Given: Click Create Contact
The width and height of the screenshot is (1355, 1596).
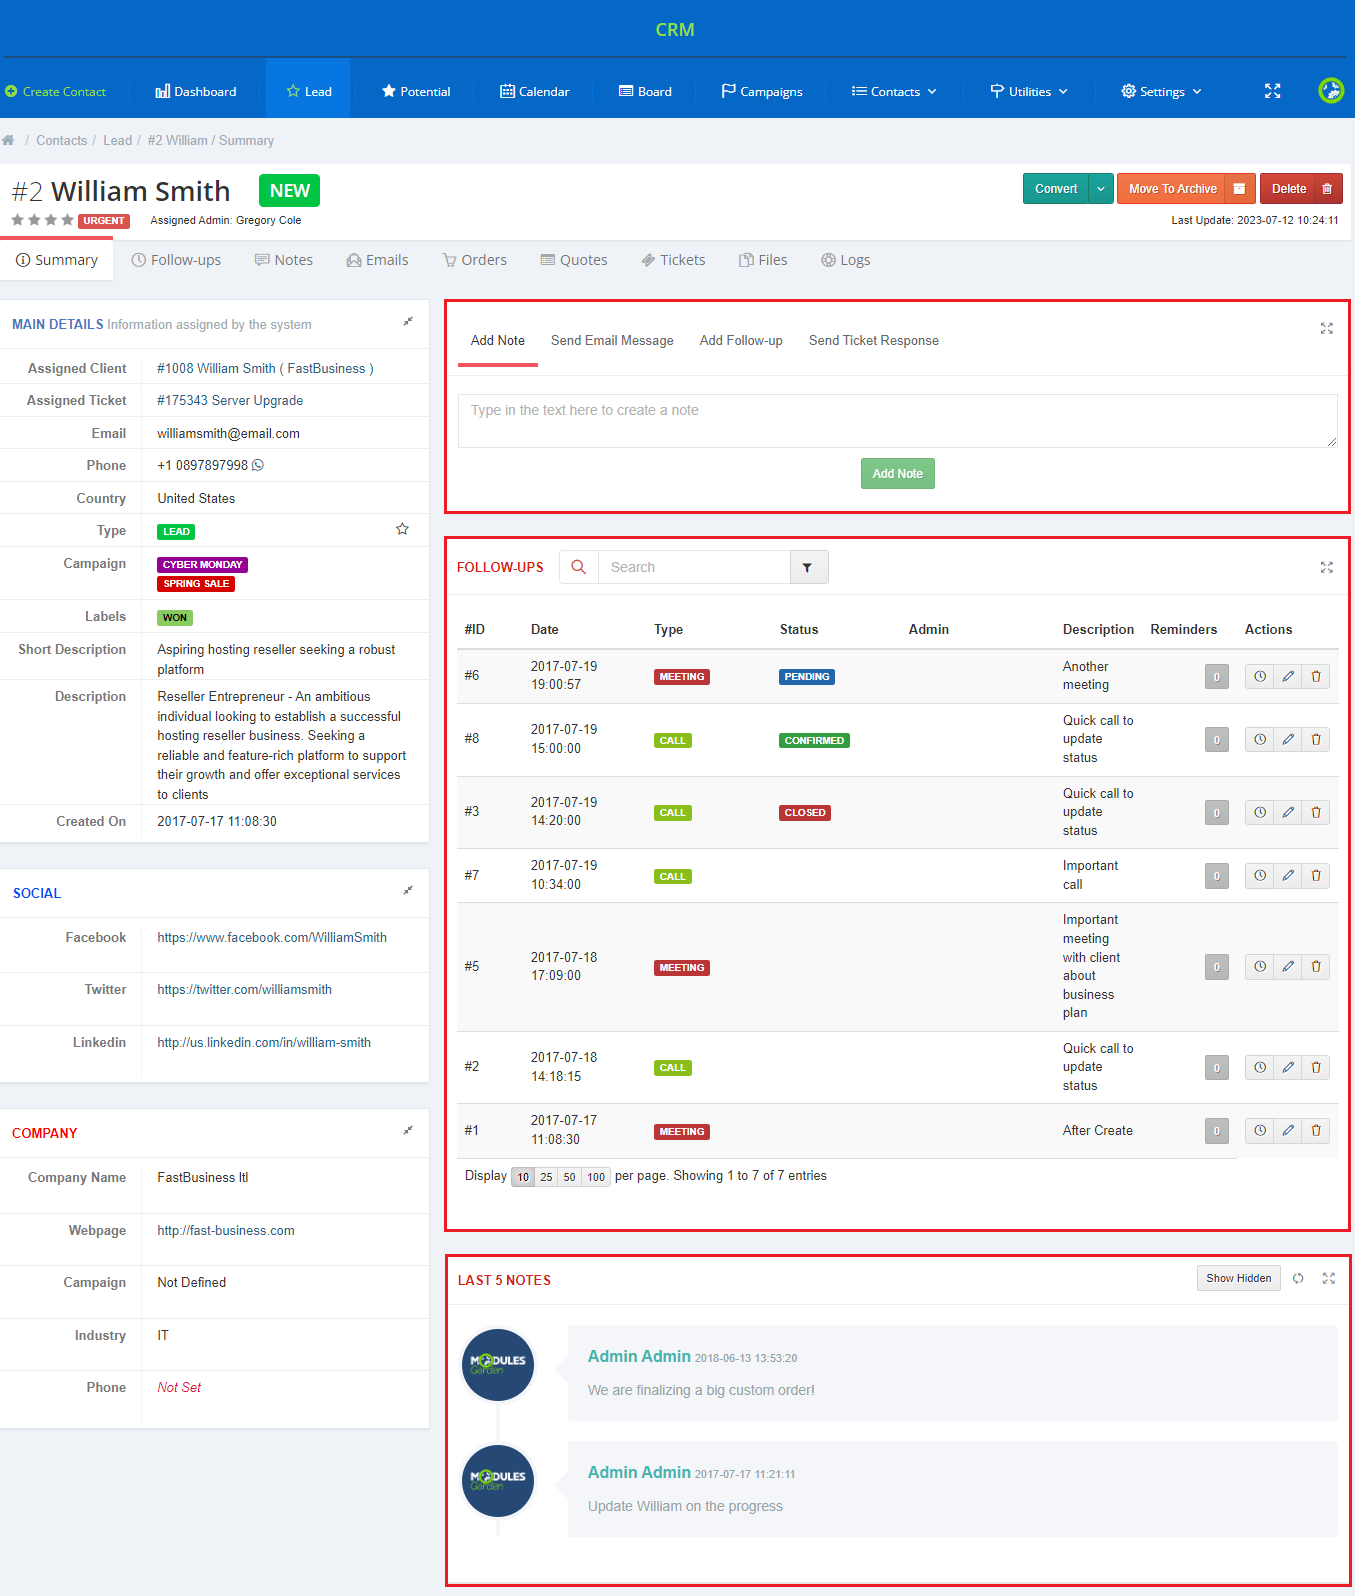Looking at the screenshot, I should pos(56,91).
